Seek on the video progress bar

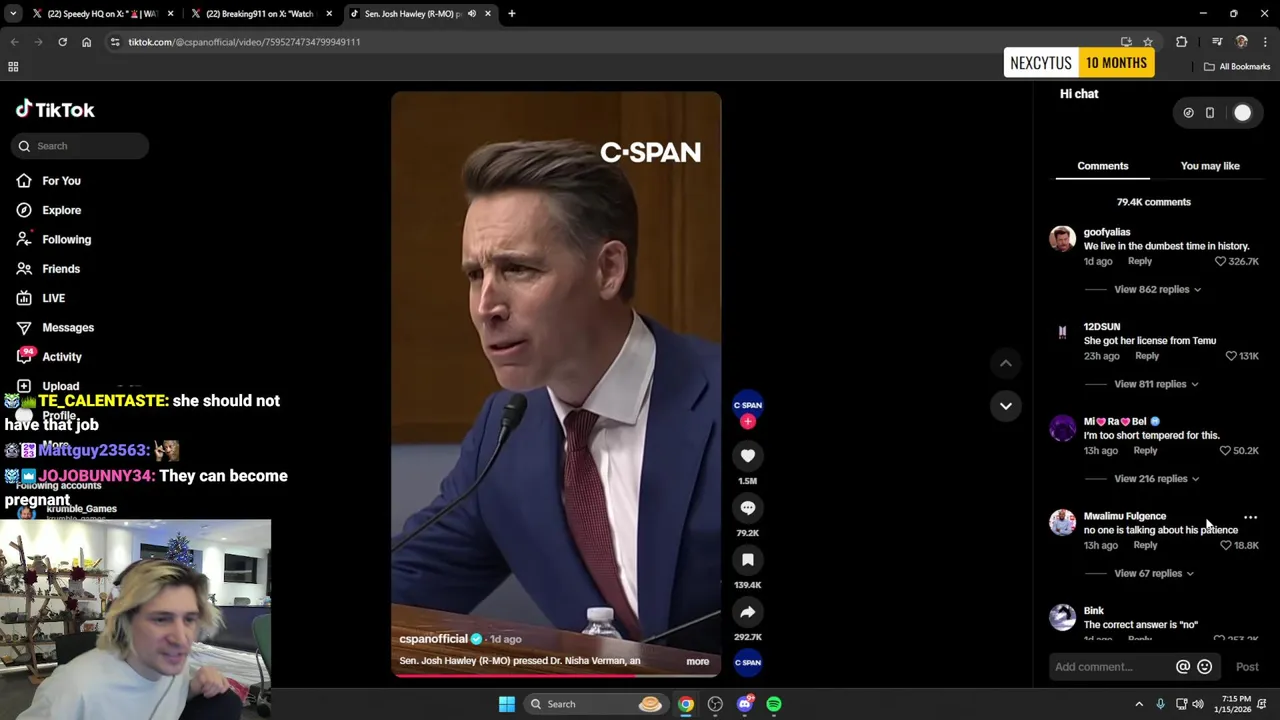click(x=556, y=675)
